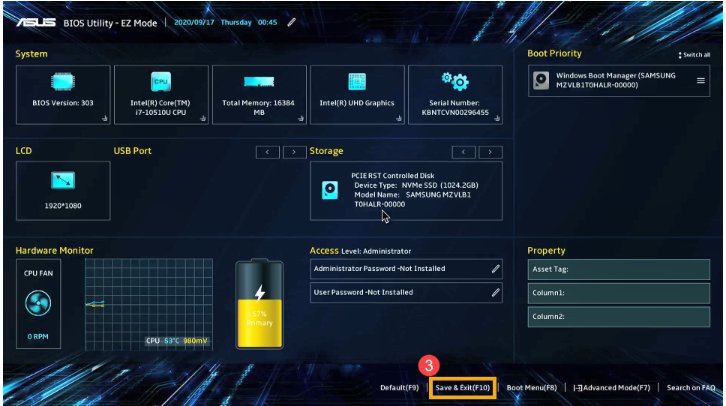Click the Intel UHD Graphics icon

click(356, 82)
